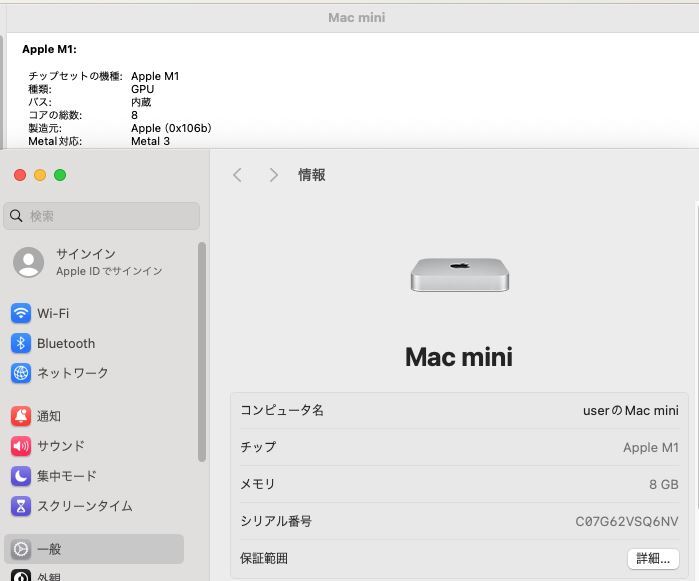Click the メモリ row label
Screen dimensions: 699x581
[x=258, y=484]
